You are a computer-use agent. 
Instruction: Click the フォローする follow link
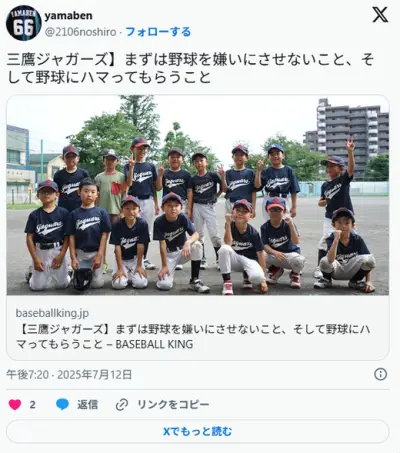(158, 32)
